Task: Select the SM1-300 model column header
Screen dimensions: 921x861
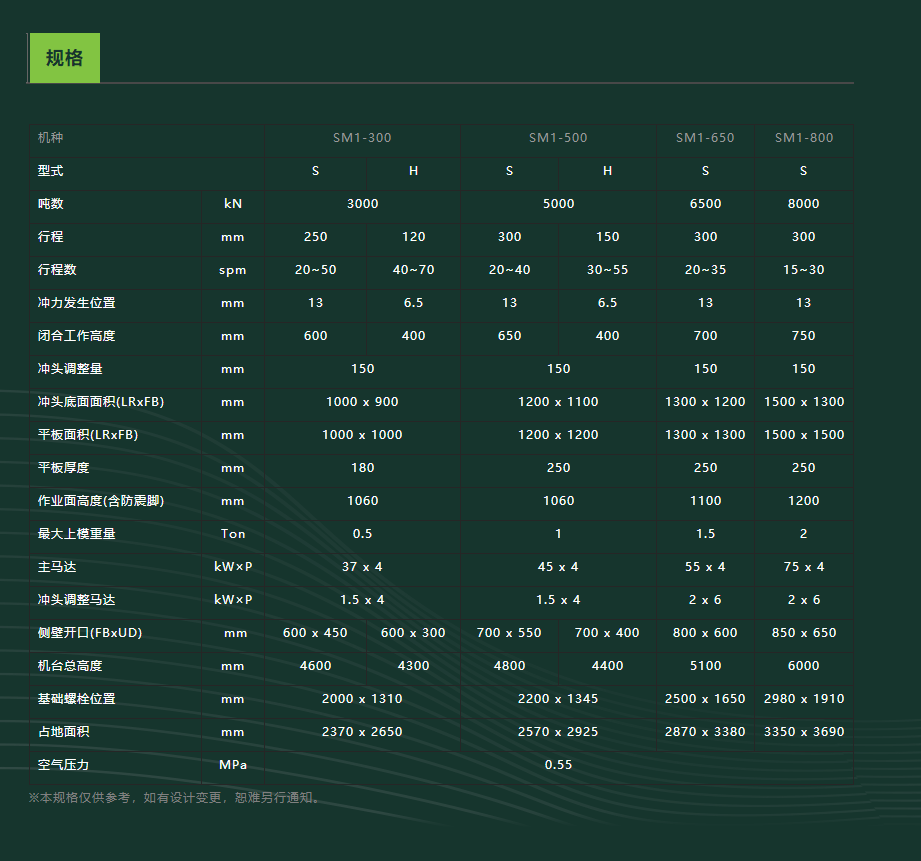Action: point(362,138)
